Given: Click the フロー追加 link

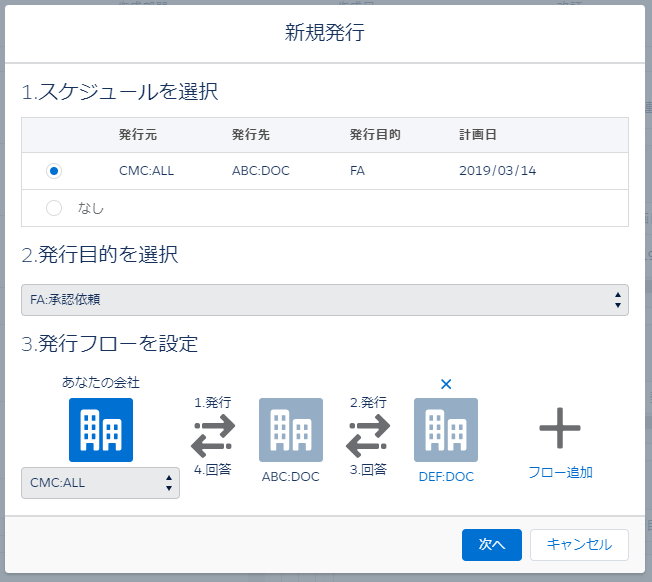Looking at the screenshot, I should 560,472.
